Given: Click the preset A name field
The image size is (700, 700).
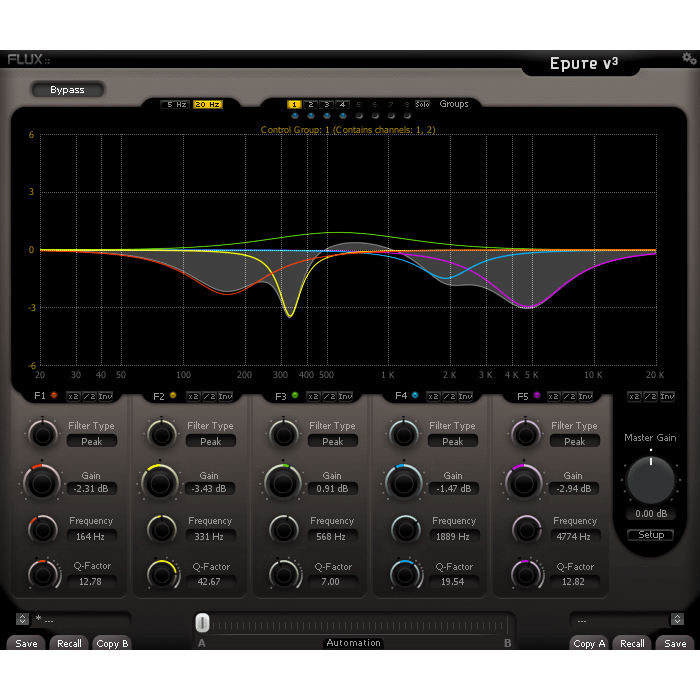Looking at the screenshot, I should [x=81, y=619].
